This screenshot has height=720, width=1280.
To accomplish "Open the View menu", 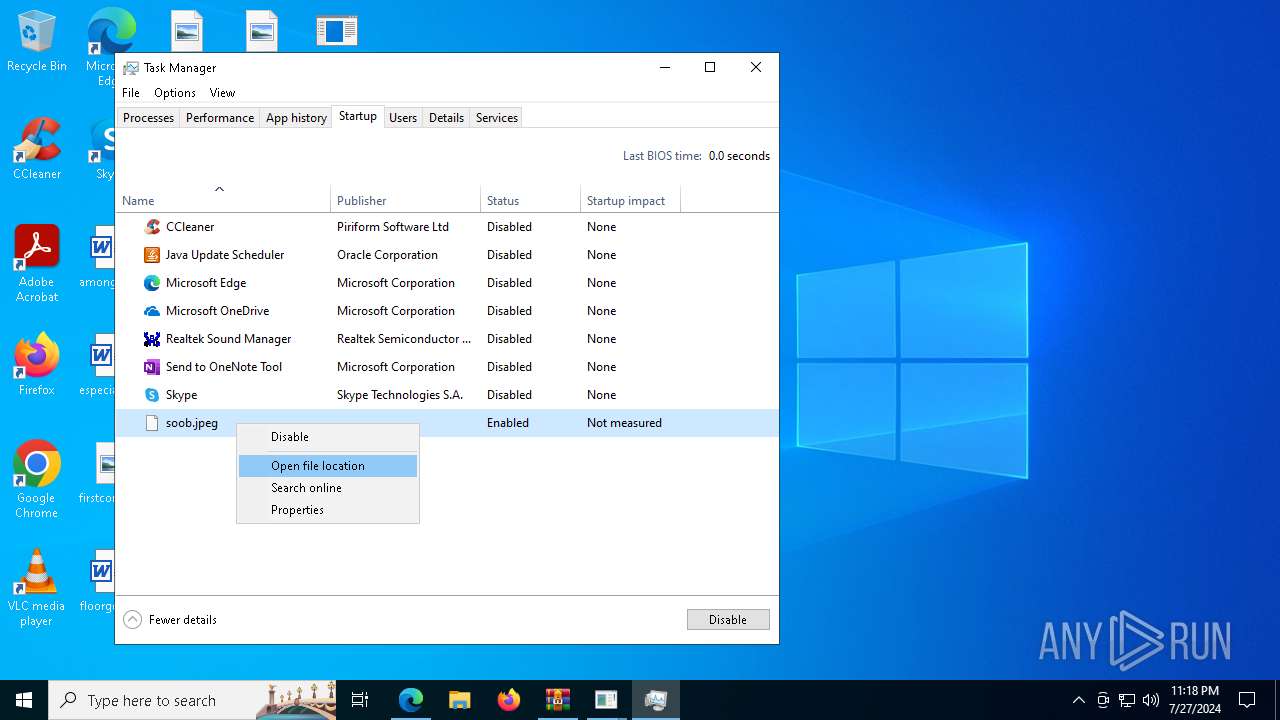I will 222,93.
